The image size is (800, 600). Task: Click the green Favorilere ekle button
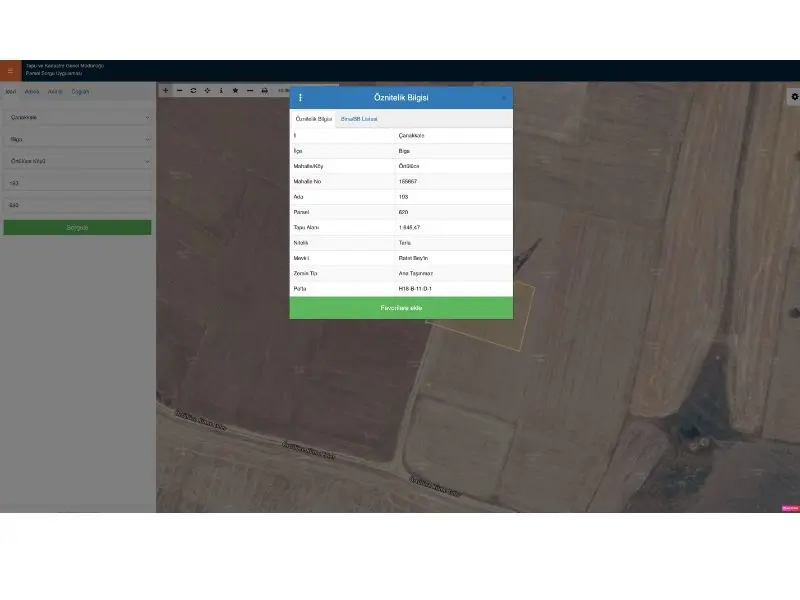(x=401, y=308)
